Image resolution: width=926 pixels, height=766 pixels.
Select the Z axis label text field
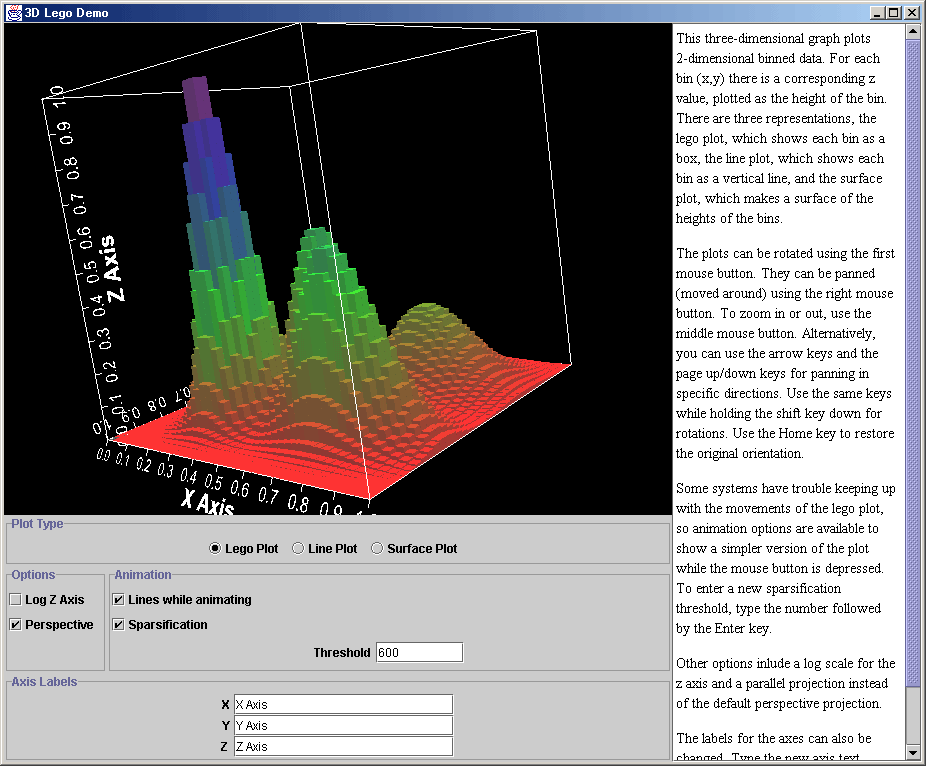tap(343, 747)
